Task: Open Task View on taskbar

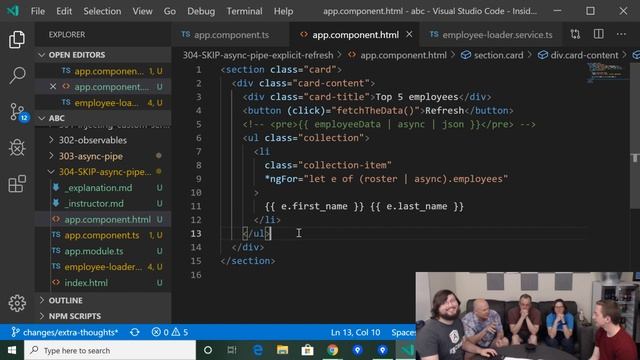Action: (232, 350)
